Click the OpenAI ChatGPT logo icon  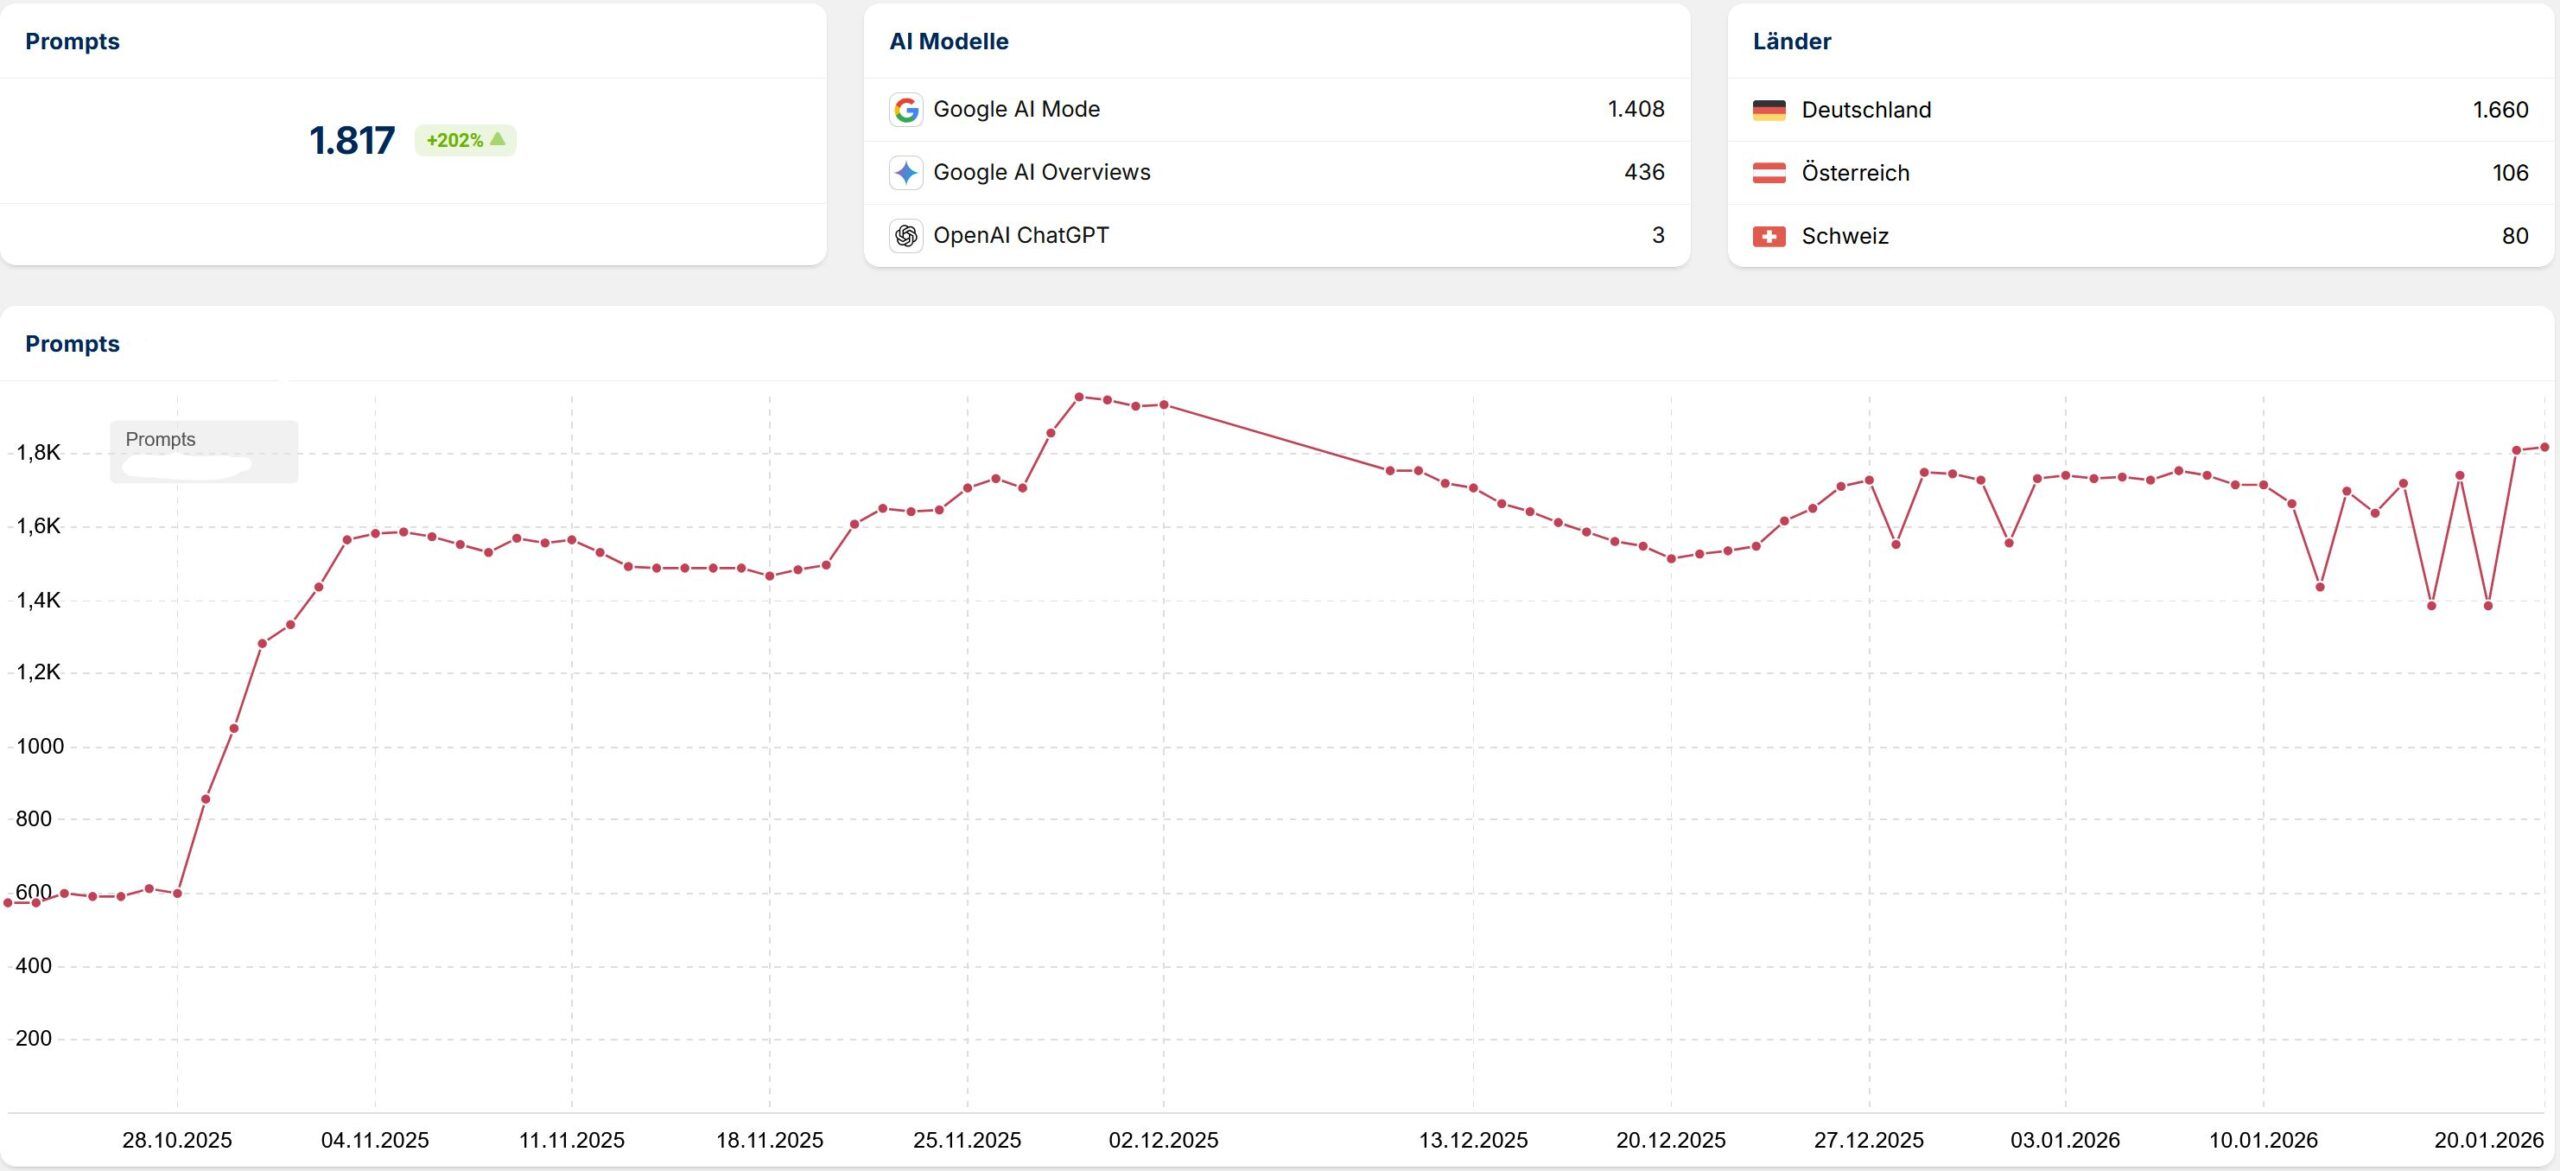pos(906,236)
